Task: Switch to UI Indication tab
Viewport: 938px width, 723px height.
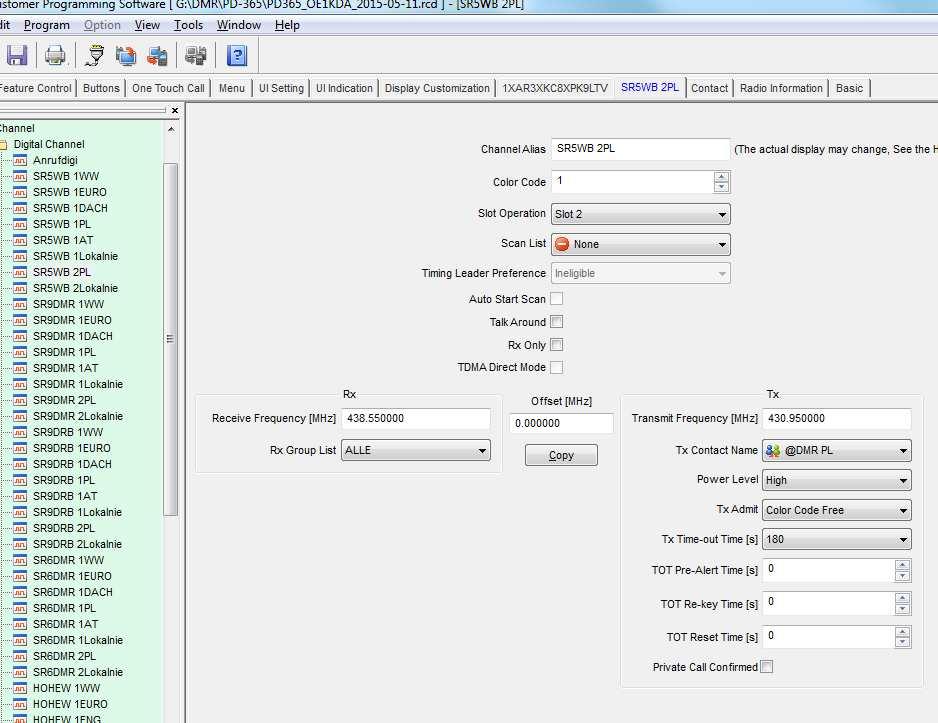Action: 345,88
